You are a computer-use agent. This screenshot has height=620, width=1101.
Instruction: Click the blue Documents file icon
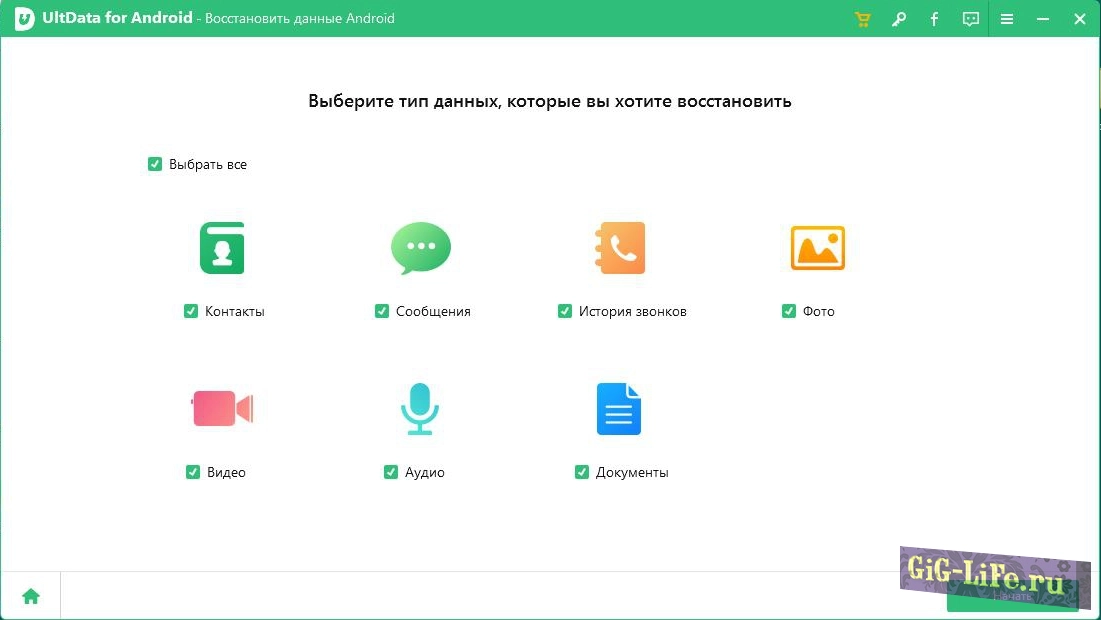click(x=618, y=409)
